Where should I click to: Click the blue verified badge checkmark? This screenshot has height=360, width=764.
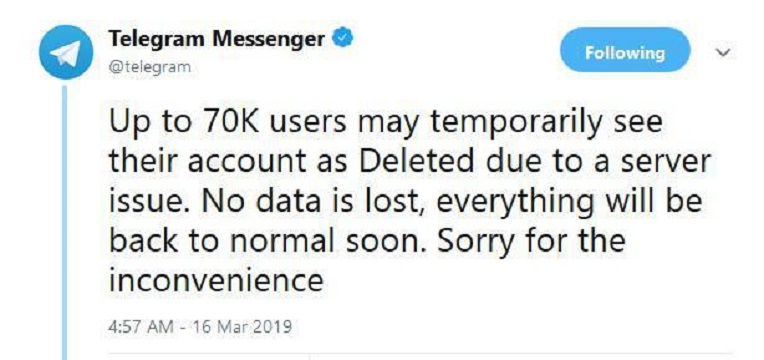pyautogui.click(x=343, y=38)
